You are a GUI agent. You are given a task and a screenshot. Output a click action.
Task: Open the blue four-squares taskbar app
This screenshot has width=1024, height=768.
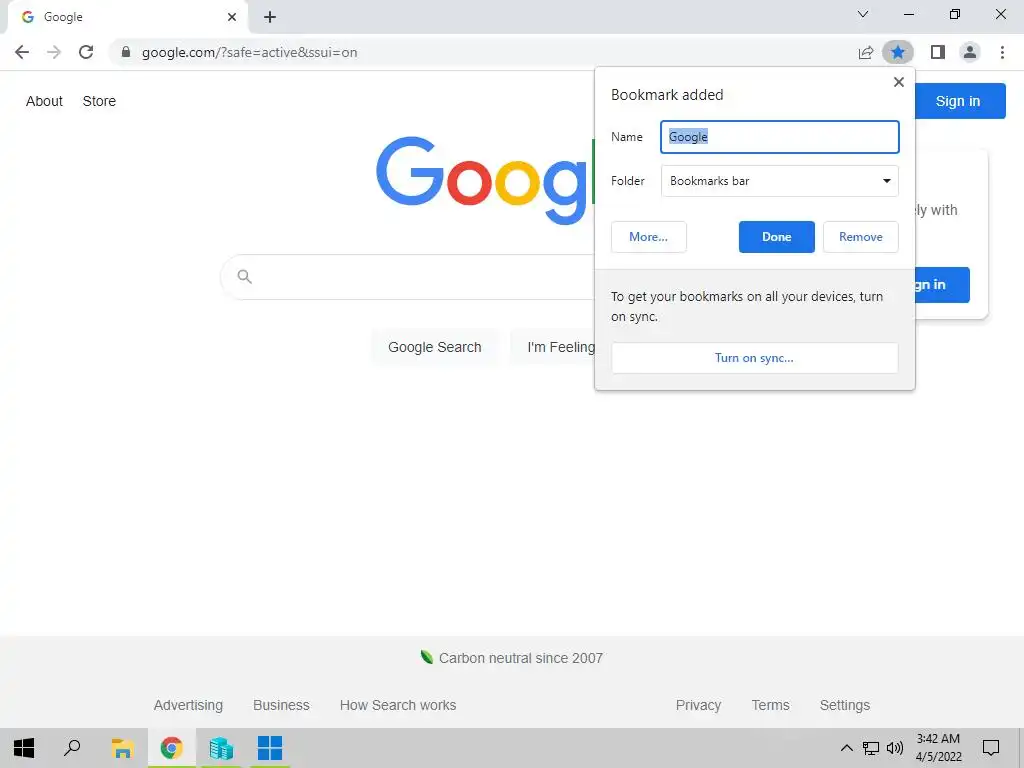click(x=270, y=748)
